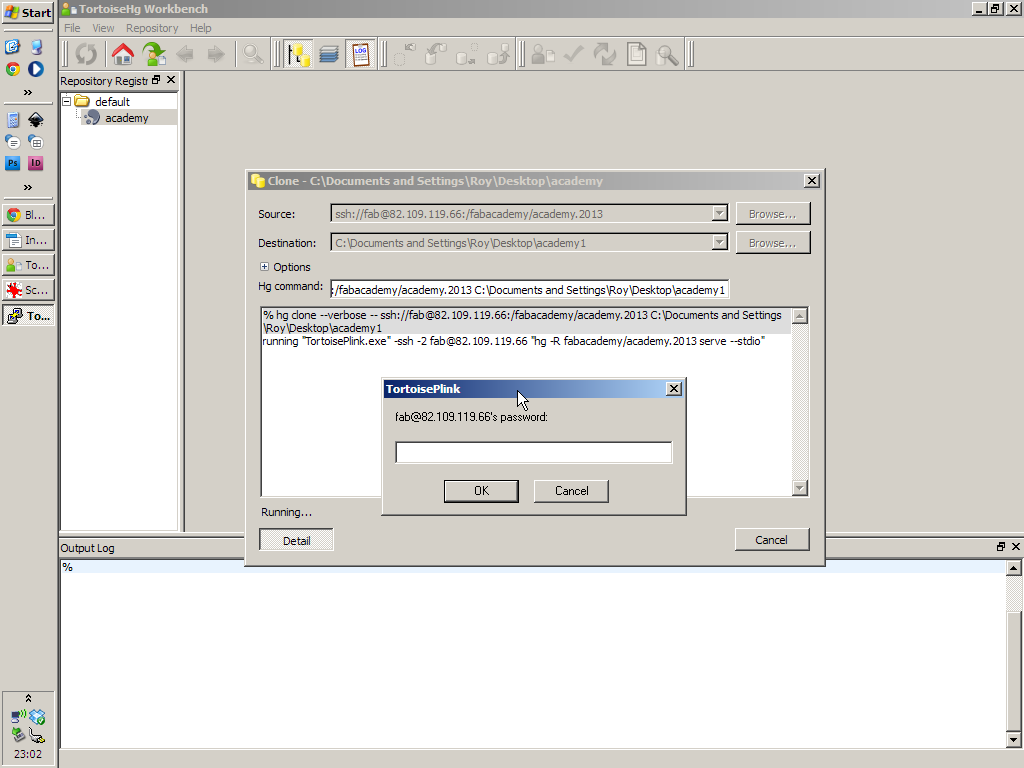
Task: Focus the password input field
Action: coord(534,452)
